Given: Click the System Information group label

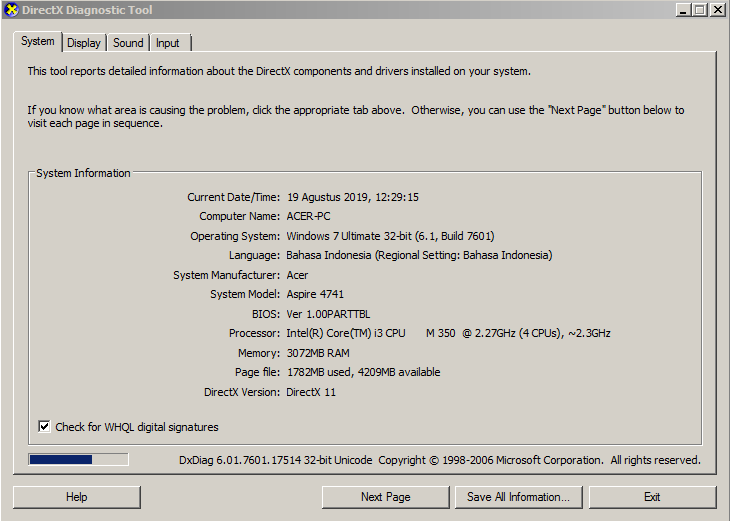Looking at the screenshot, I should coord(83,173).
